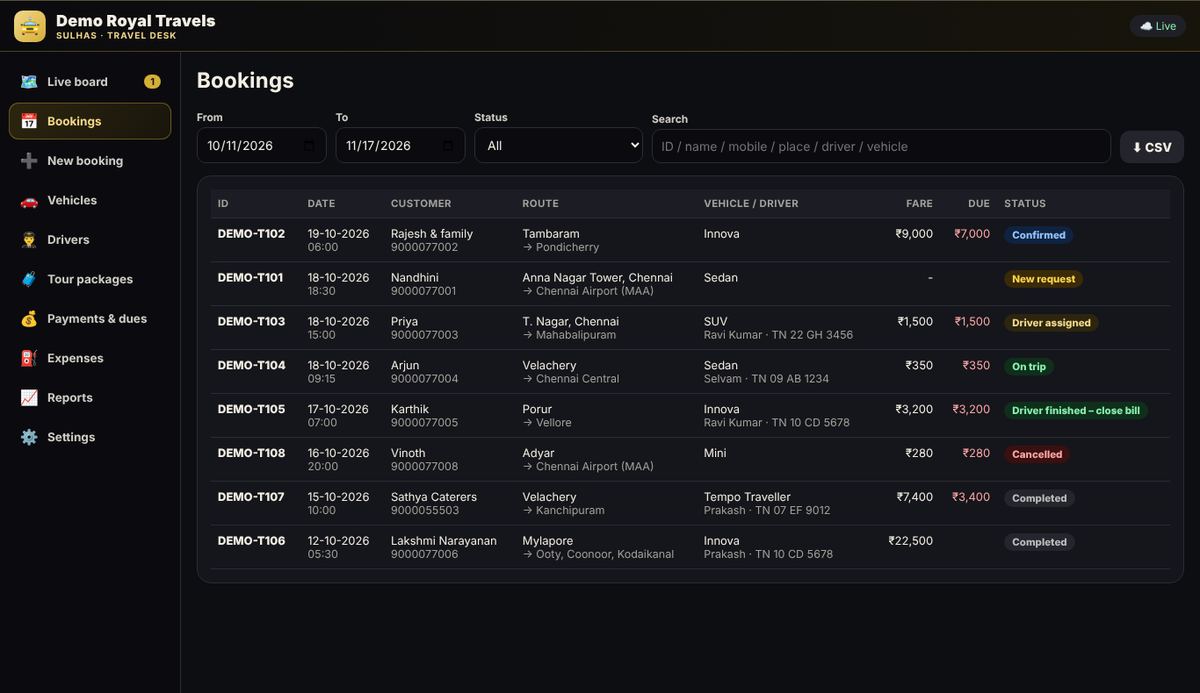Navigate to the Reports menu label
Viewport: 1200px width, 693px height.
click(70, 398)
